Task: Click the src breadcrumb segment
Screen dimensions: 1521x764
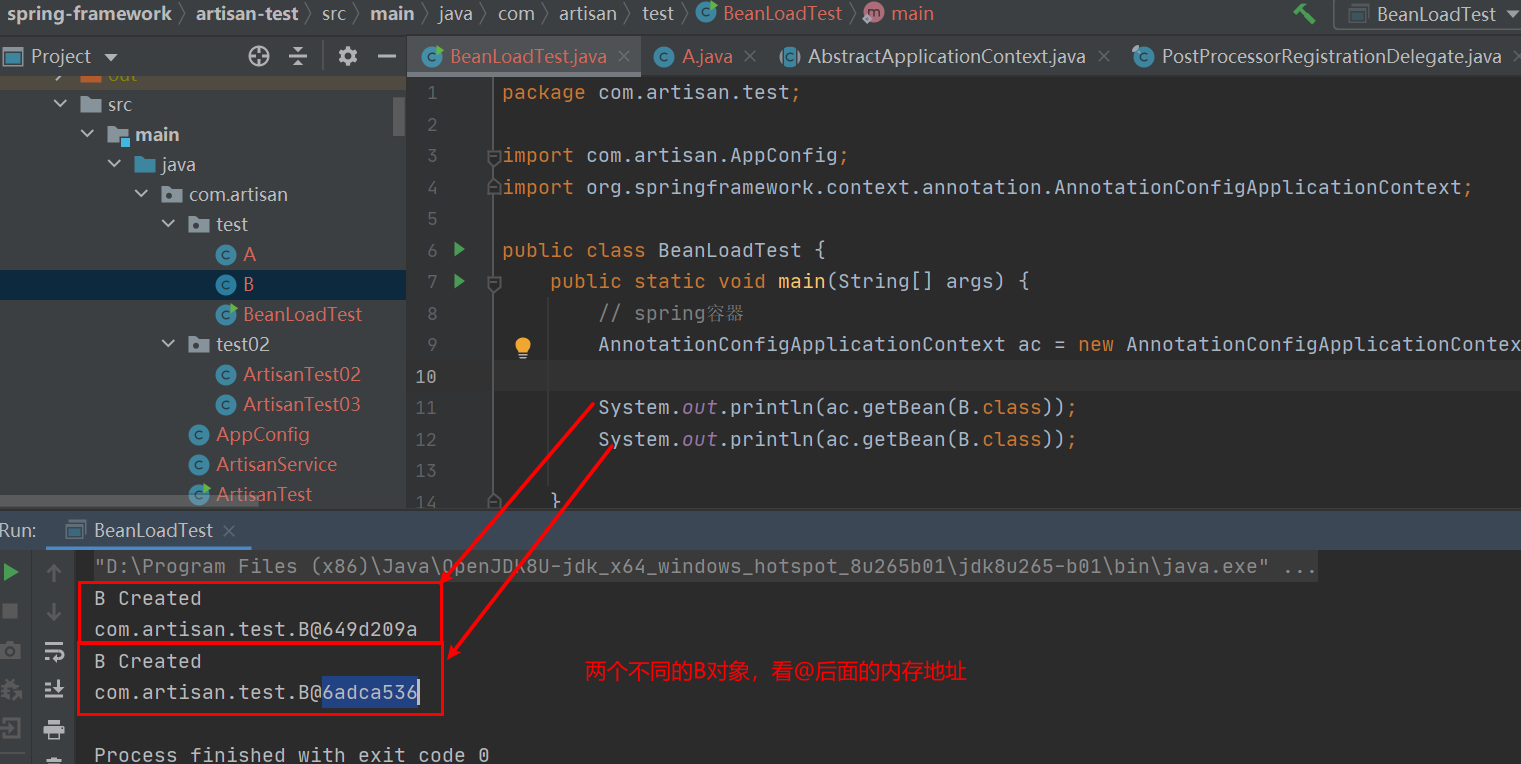Action: pyautogui.click(x=334, y=14)
